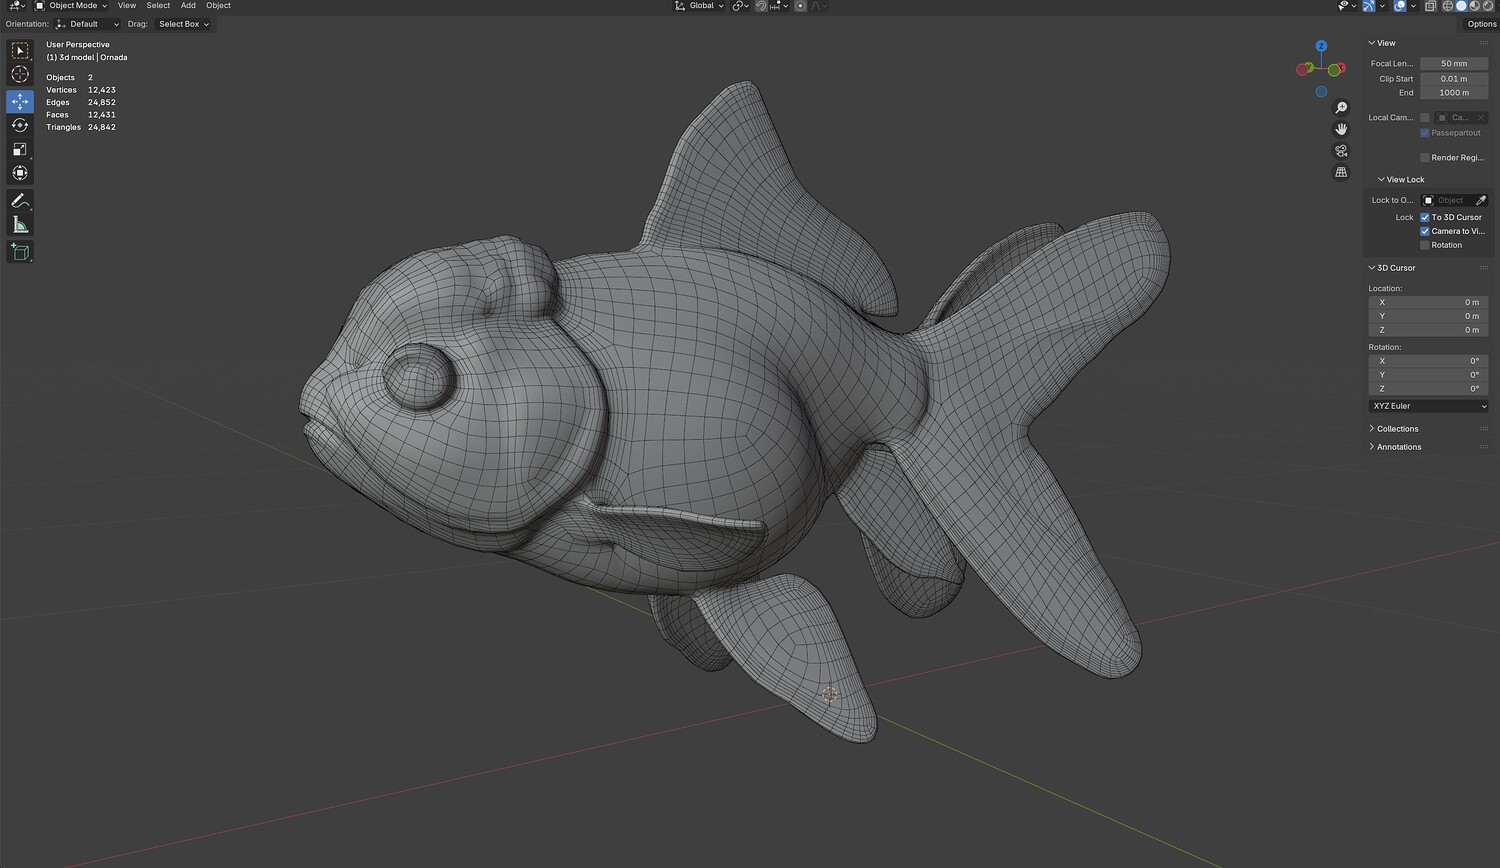The image size is (1500, 868).
Task: Clear the Local Camera field with X
Action: tap(1481, 118)
